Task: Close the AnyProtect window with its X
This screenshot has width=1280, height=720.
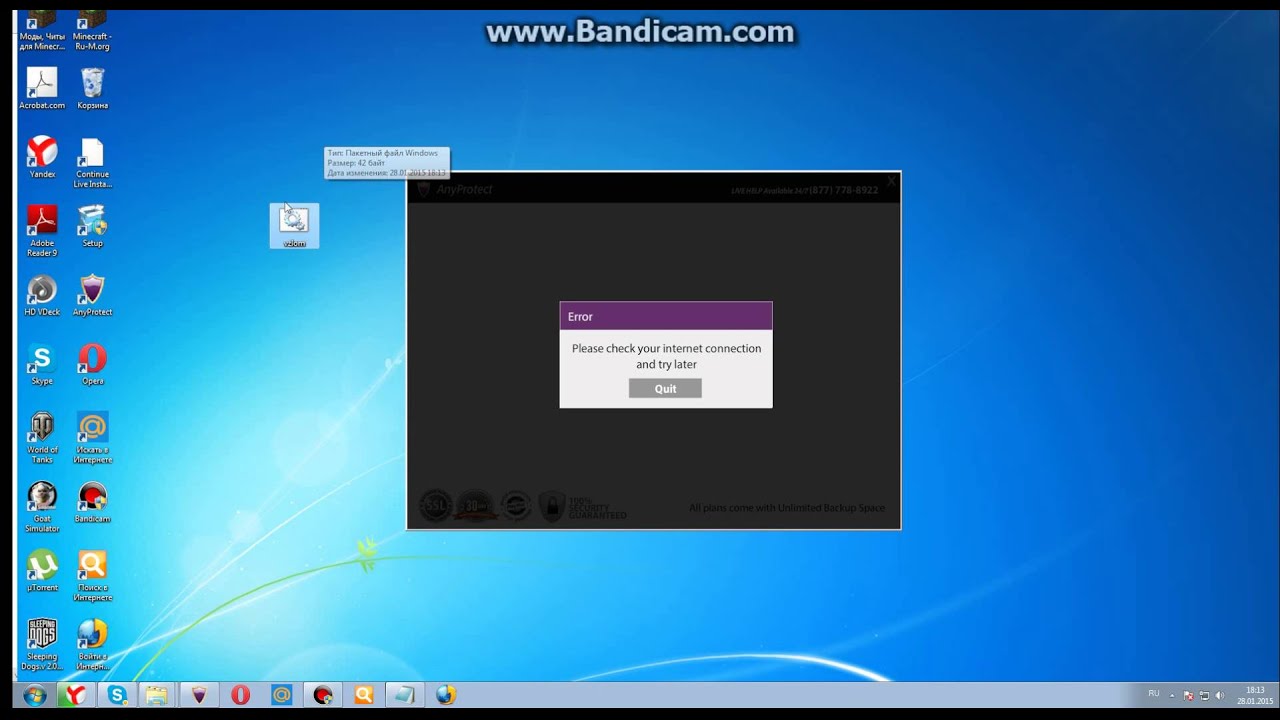Action: [891, 182]
